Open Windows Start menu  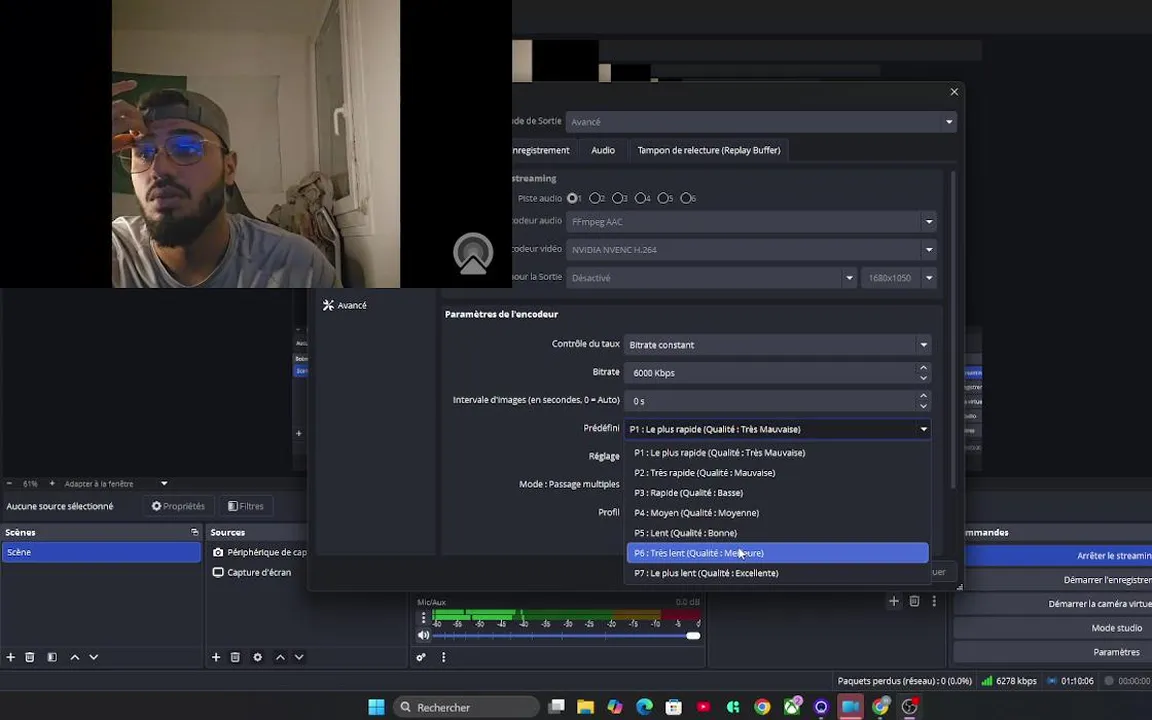[x=376, y=707]
